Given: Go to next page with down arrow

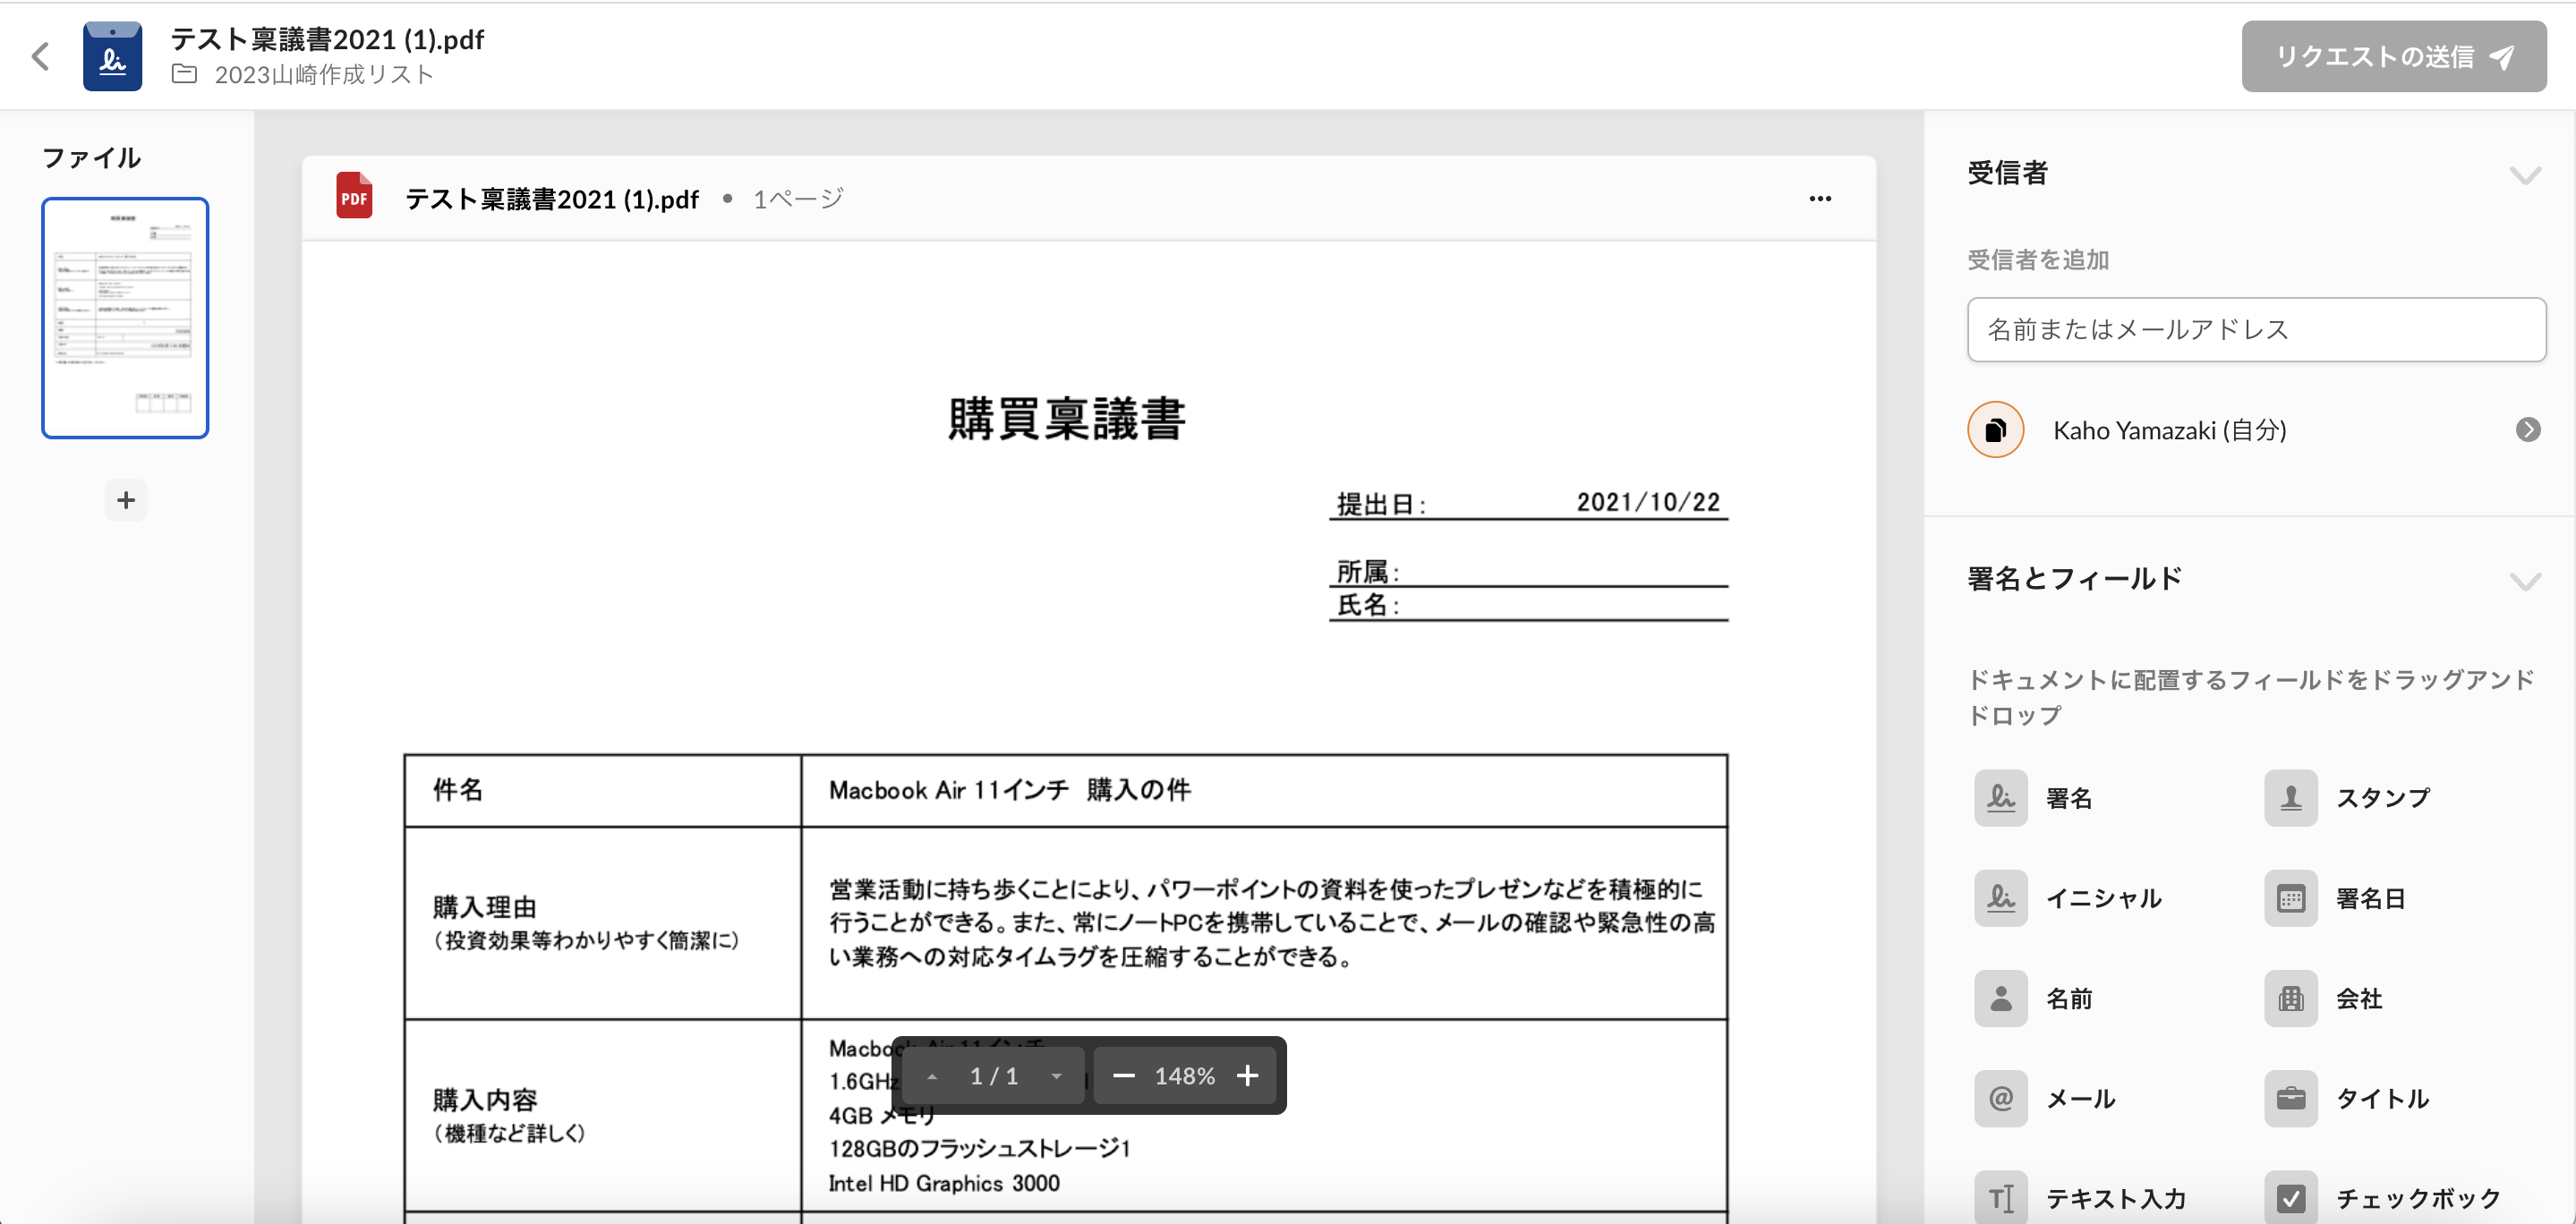Looking at the screenshot, I should [x=1056, y=1076].
